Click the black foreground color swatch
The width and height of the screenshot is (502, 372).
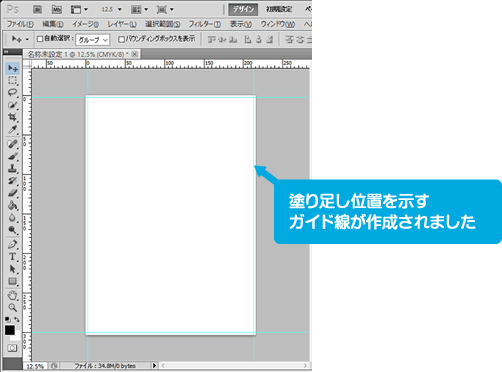[x=10, y=330]
